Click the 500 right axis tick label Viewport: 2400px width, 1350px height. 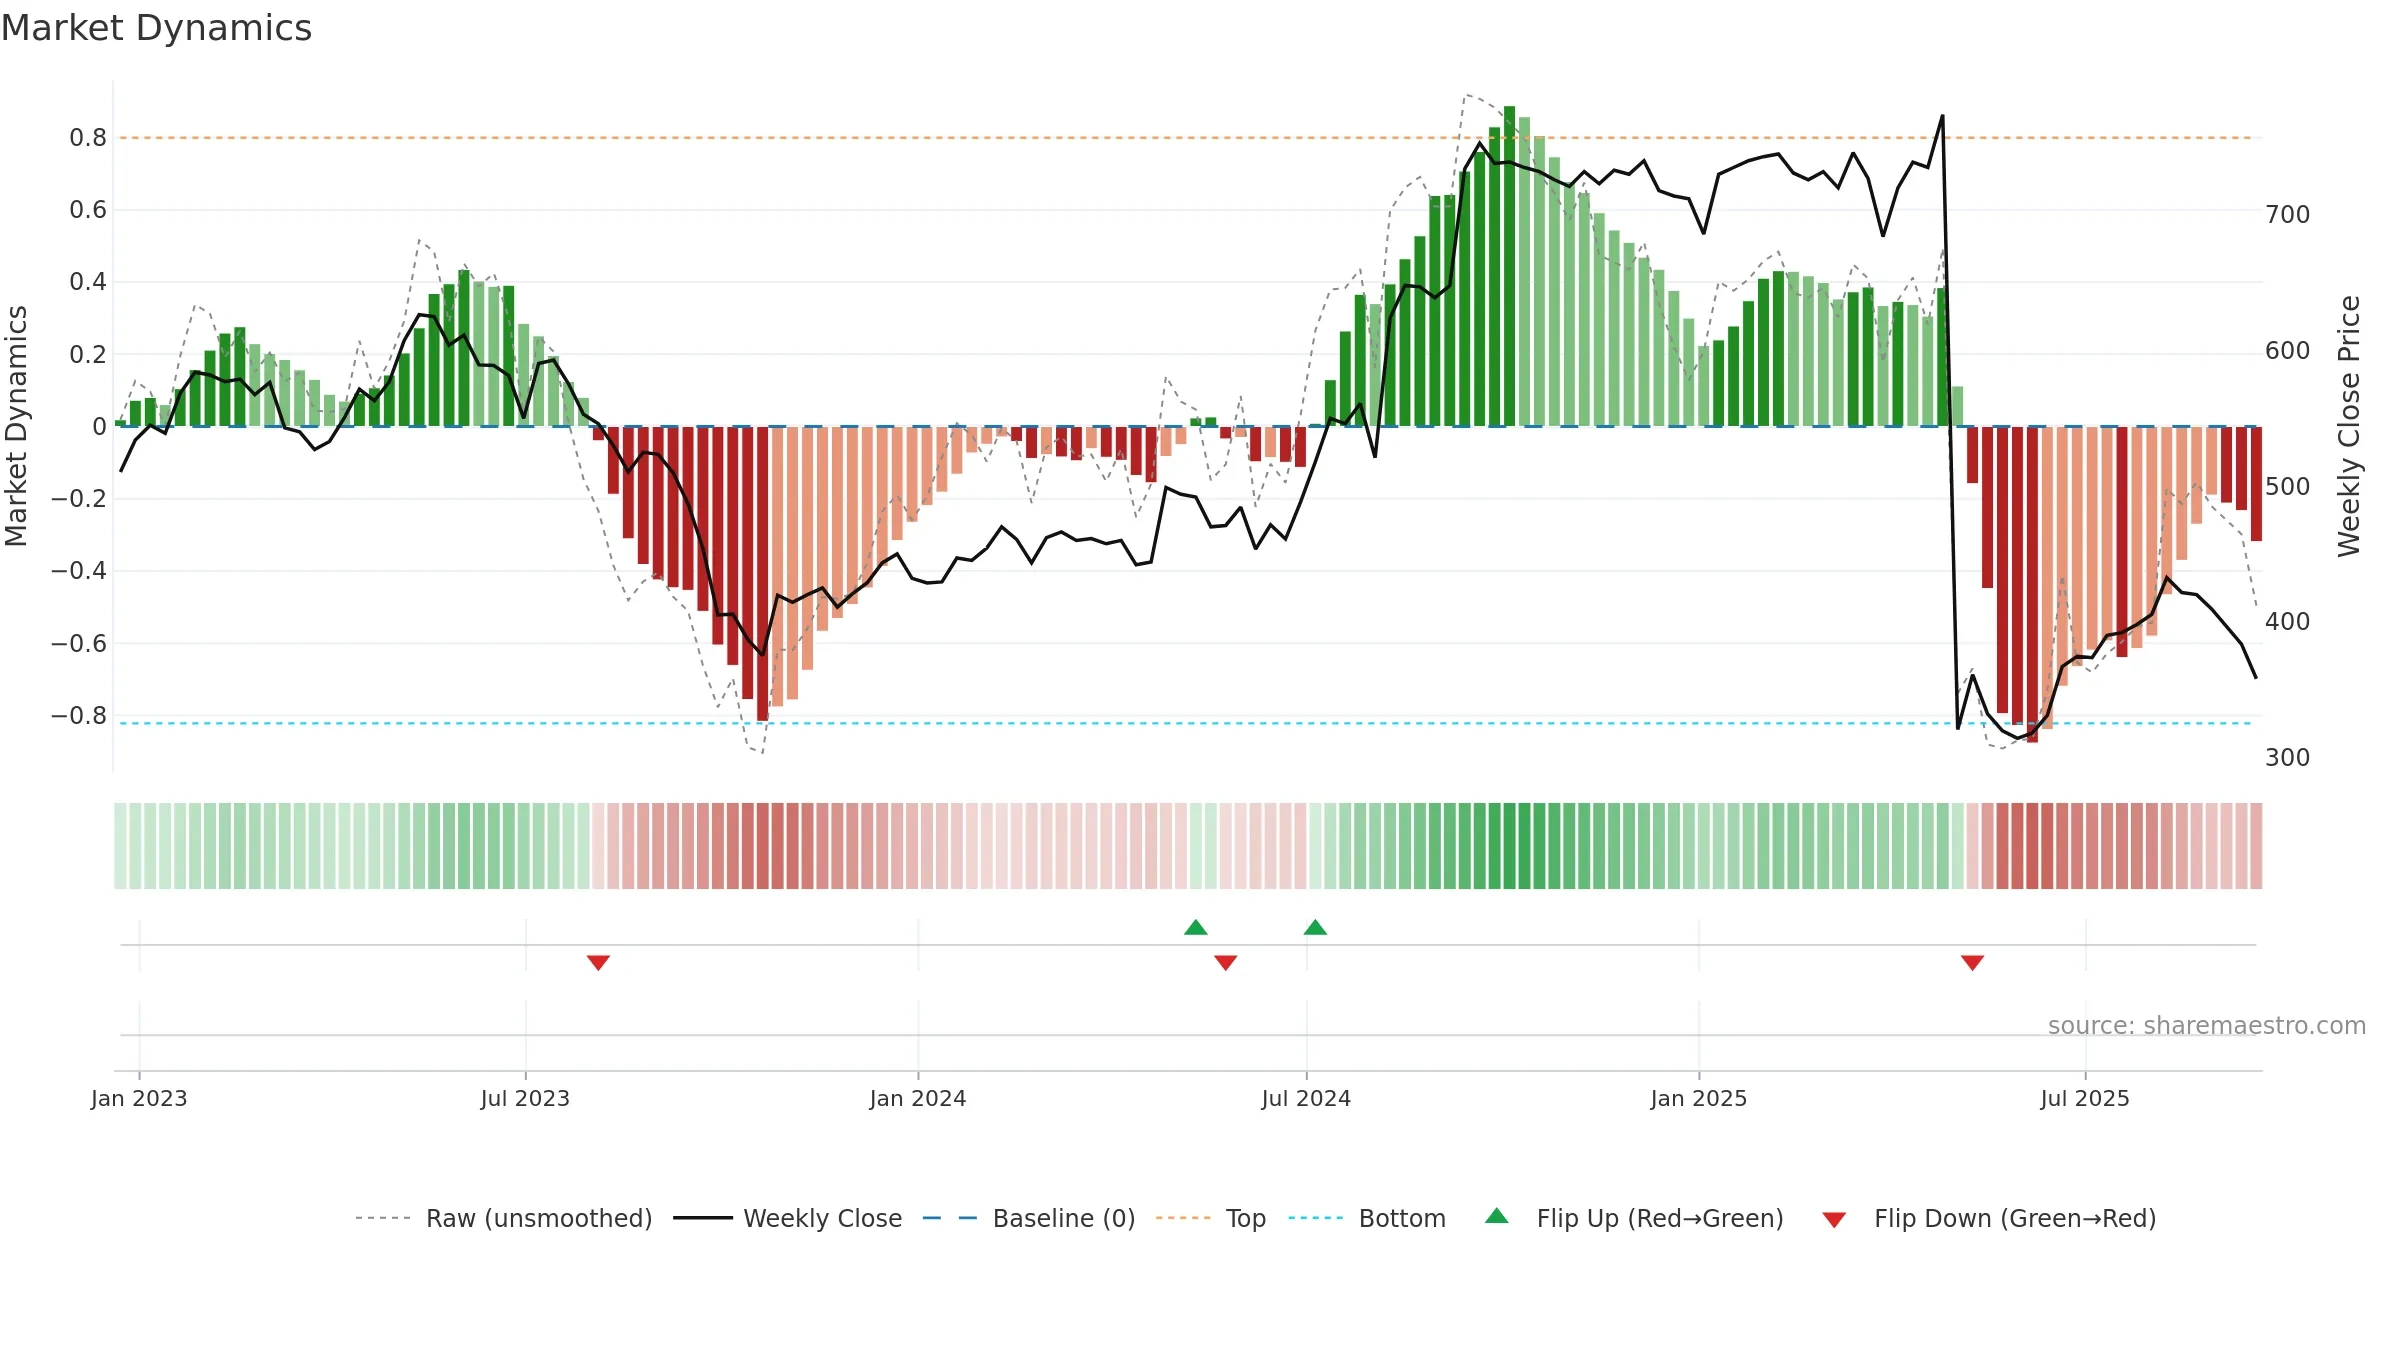(x=2288, y=487)
